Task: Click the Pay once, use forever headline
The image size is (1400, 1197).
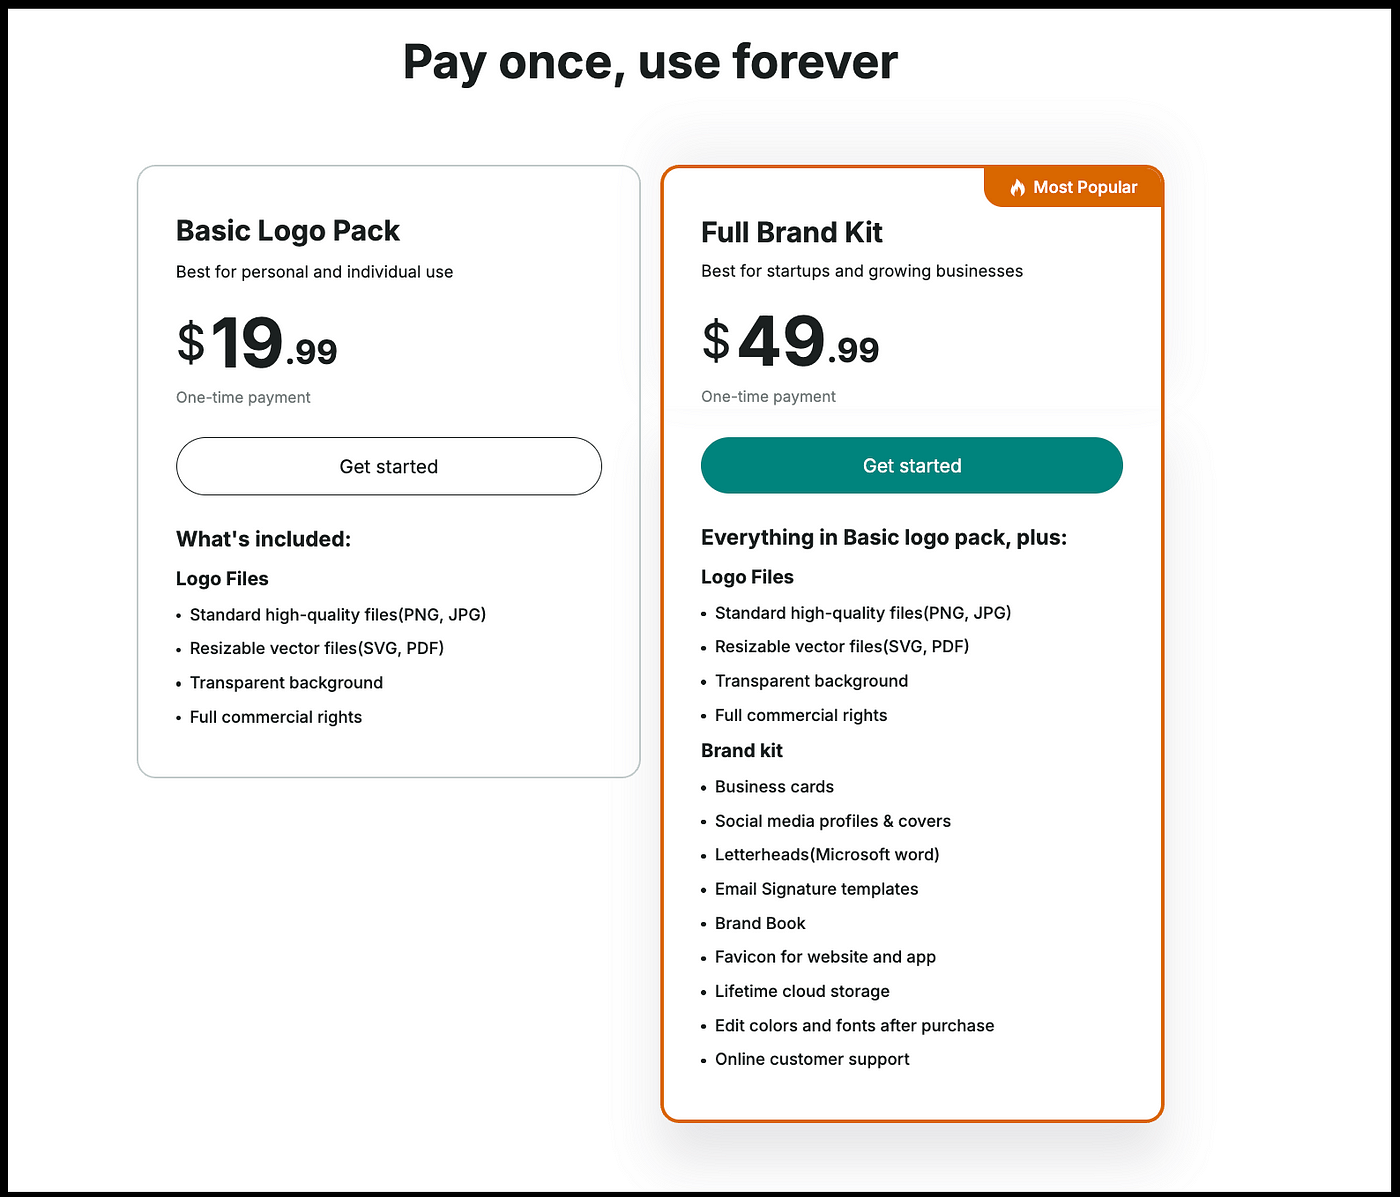Action: point(650,62)
